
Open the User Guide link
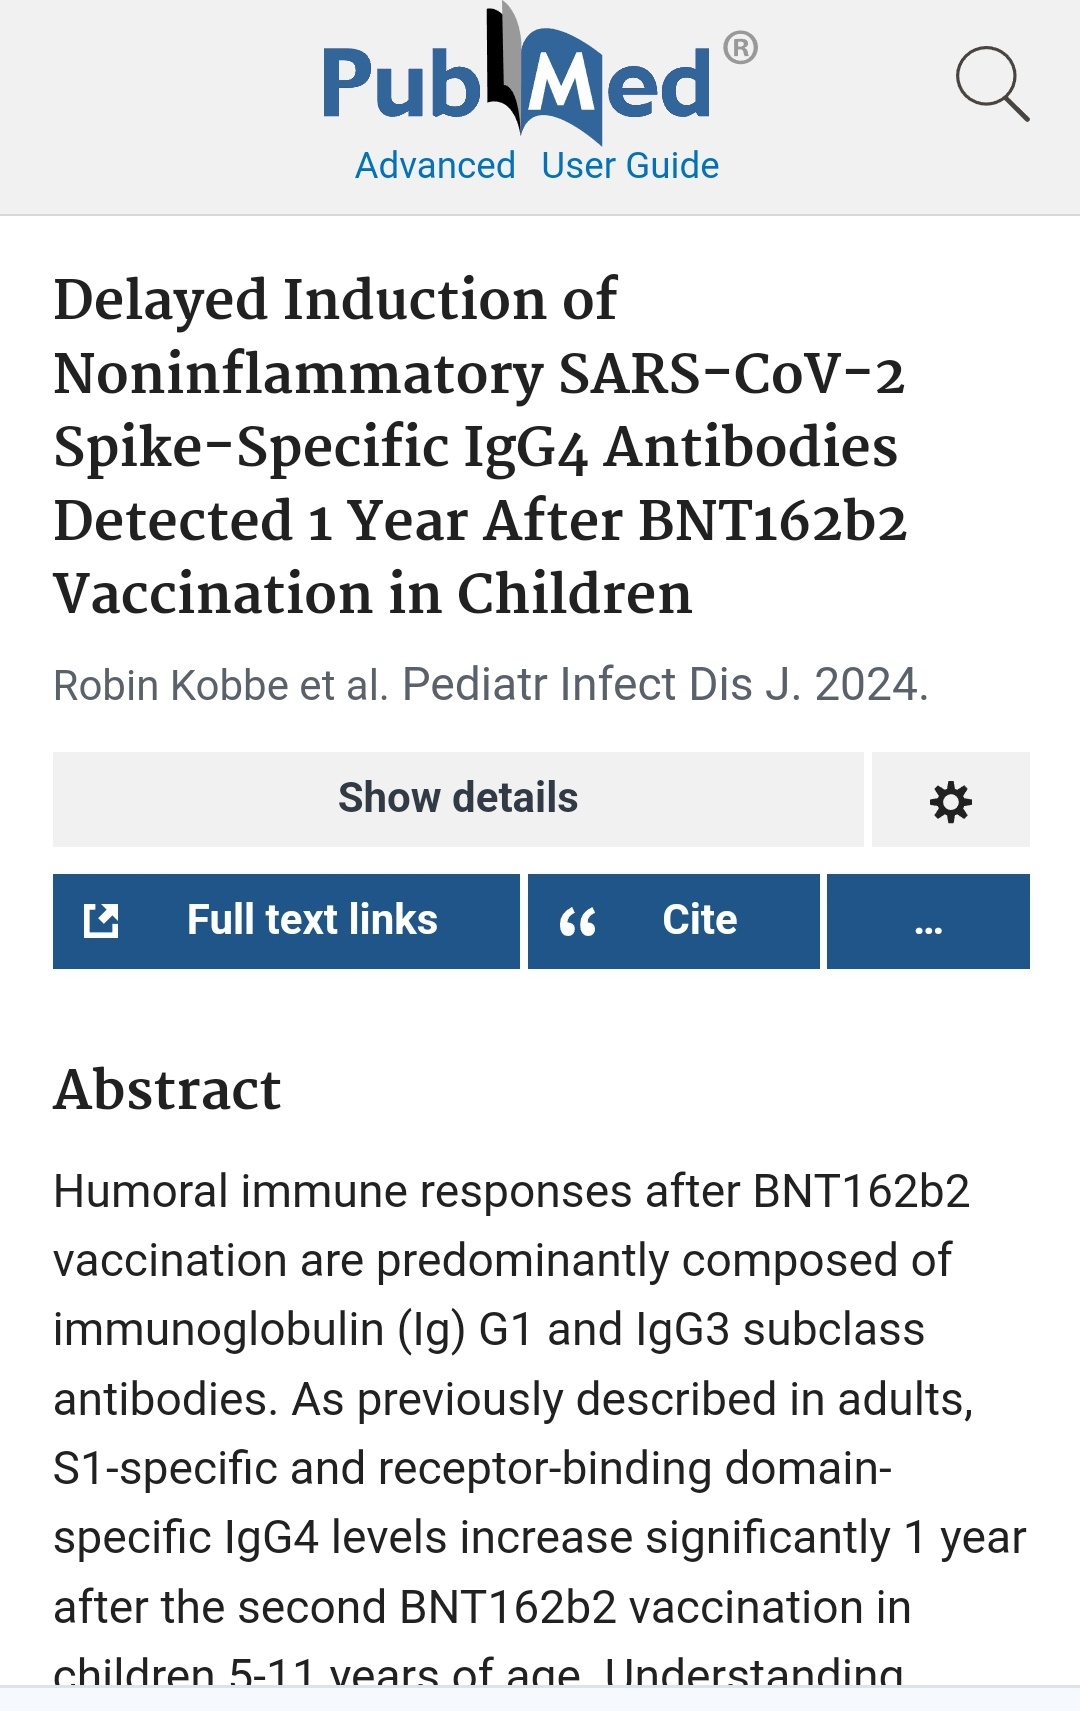(630, 165)
